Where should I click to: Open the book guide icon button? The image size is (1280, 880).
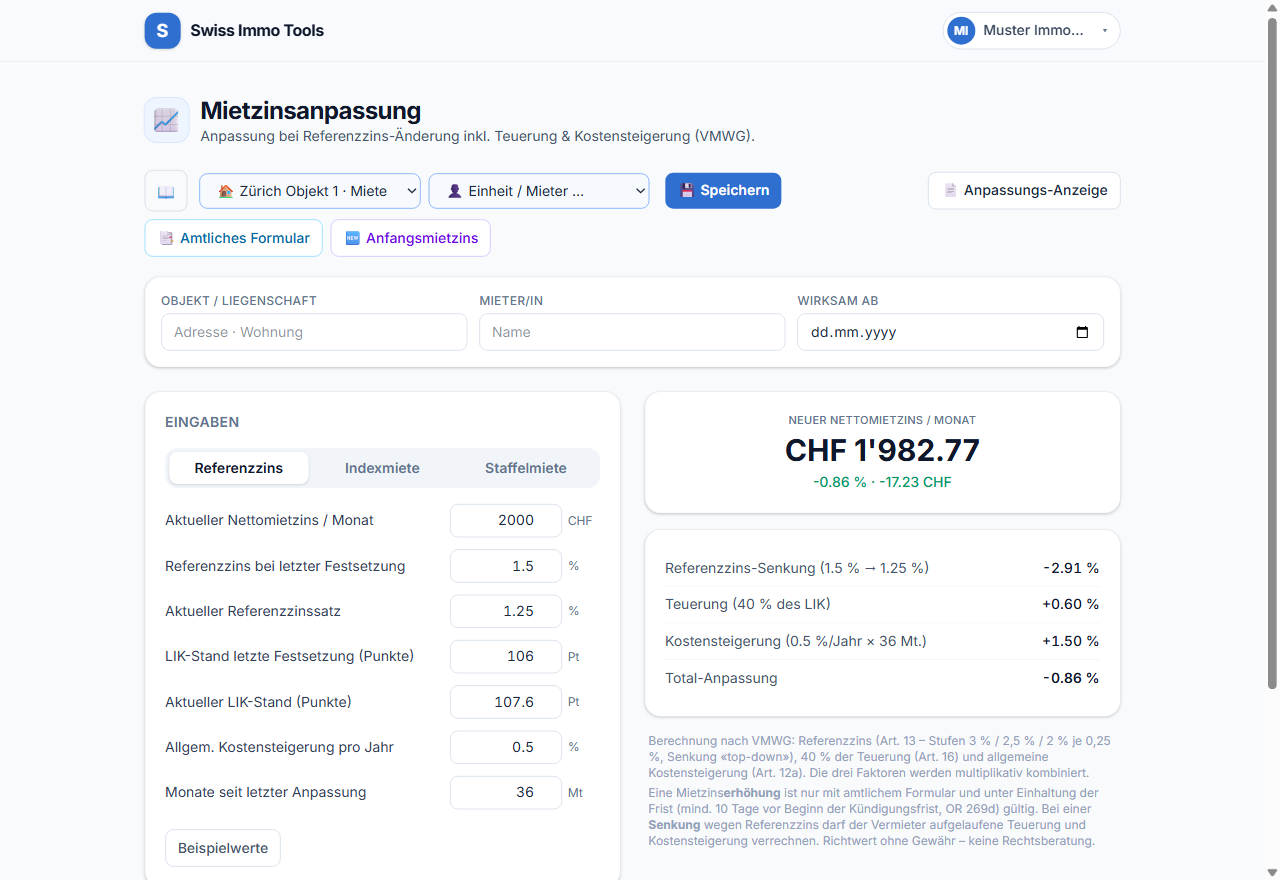pyautogui.click(x=166, y=191)
